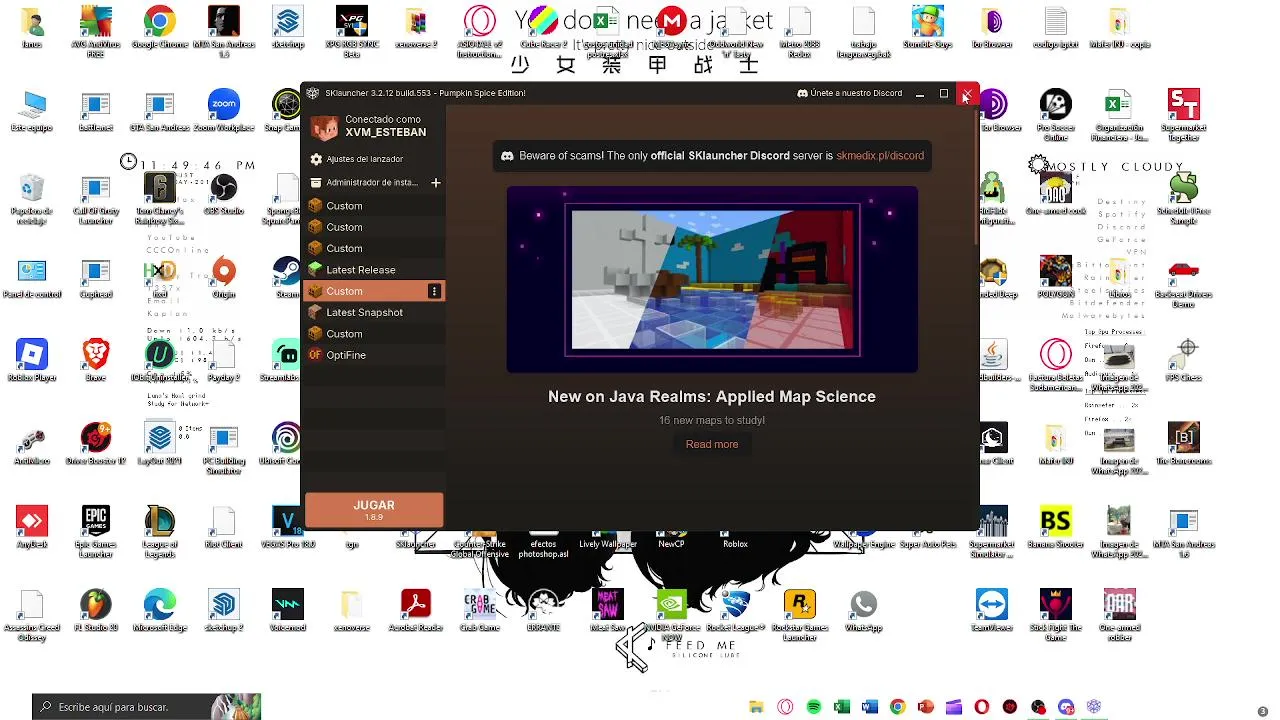Open Origin desktop shortcut
The width and height of the screenshot is (1280, 720).
pos(224,278)
